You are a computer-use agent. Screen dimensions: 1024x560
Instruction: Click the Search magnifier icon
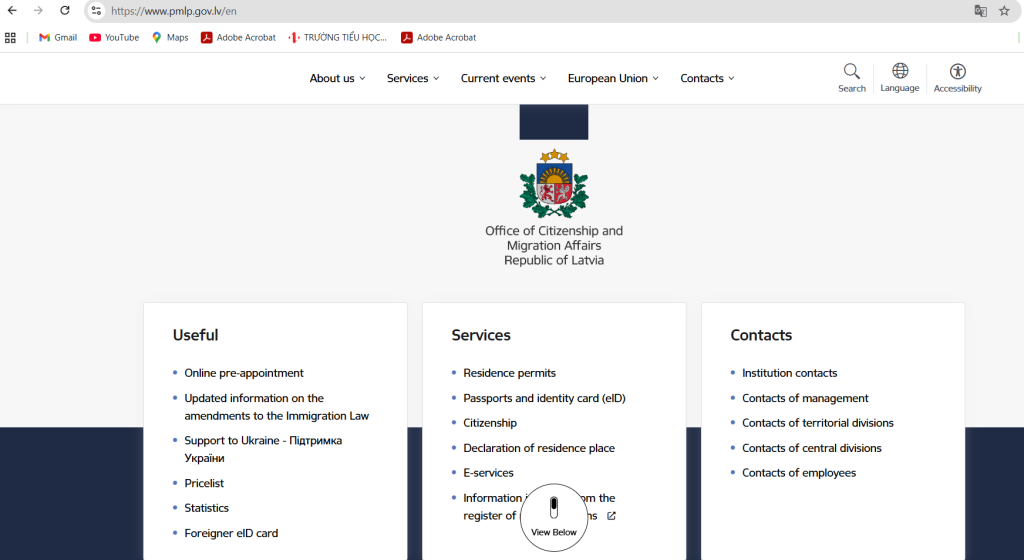click(851, 72)
